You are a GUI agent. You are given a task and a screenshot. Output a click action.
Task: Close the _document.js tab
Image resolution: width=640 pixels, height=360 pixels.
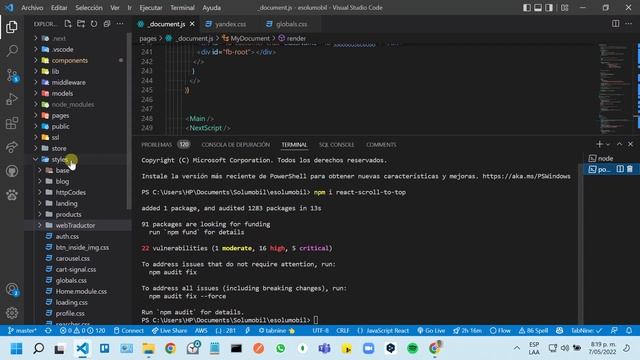click(192, 24)
